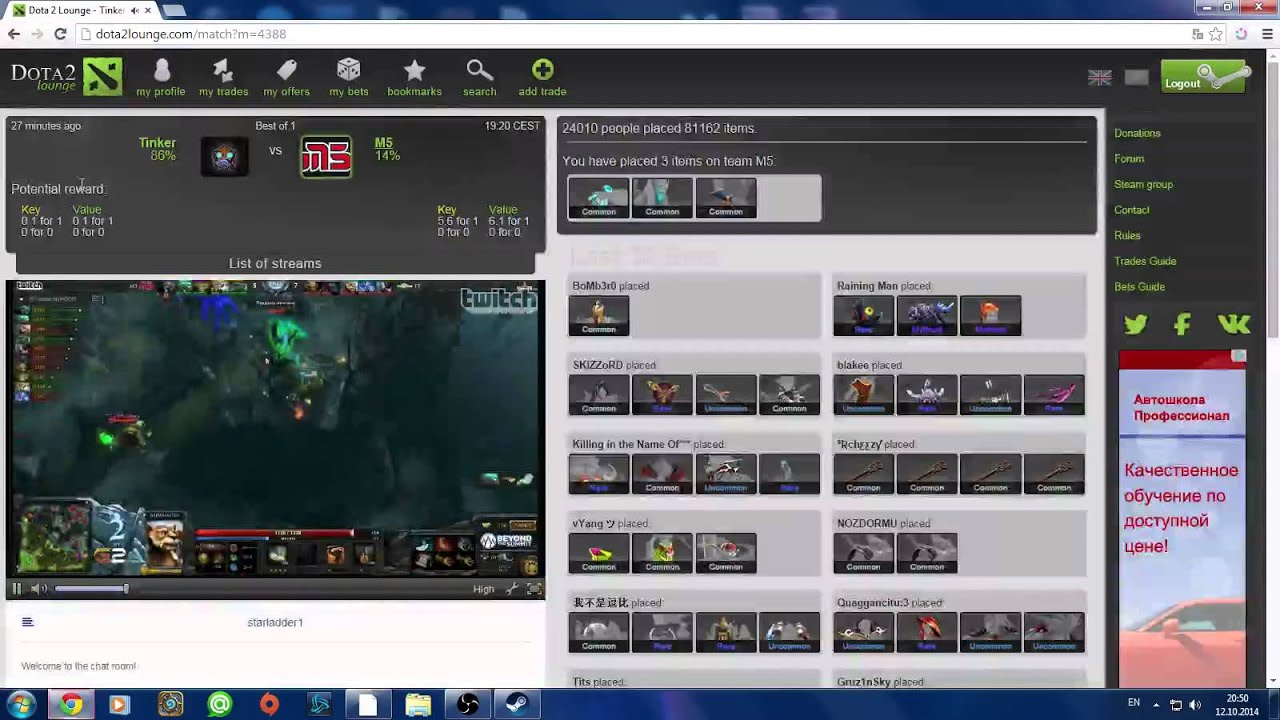Open my profile page
The width and height of the screenshot is (1280, 720).
click(x=161, y=77)
